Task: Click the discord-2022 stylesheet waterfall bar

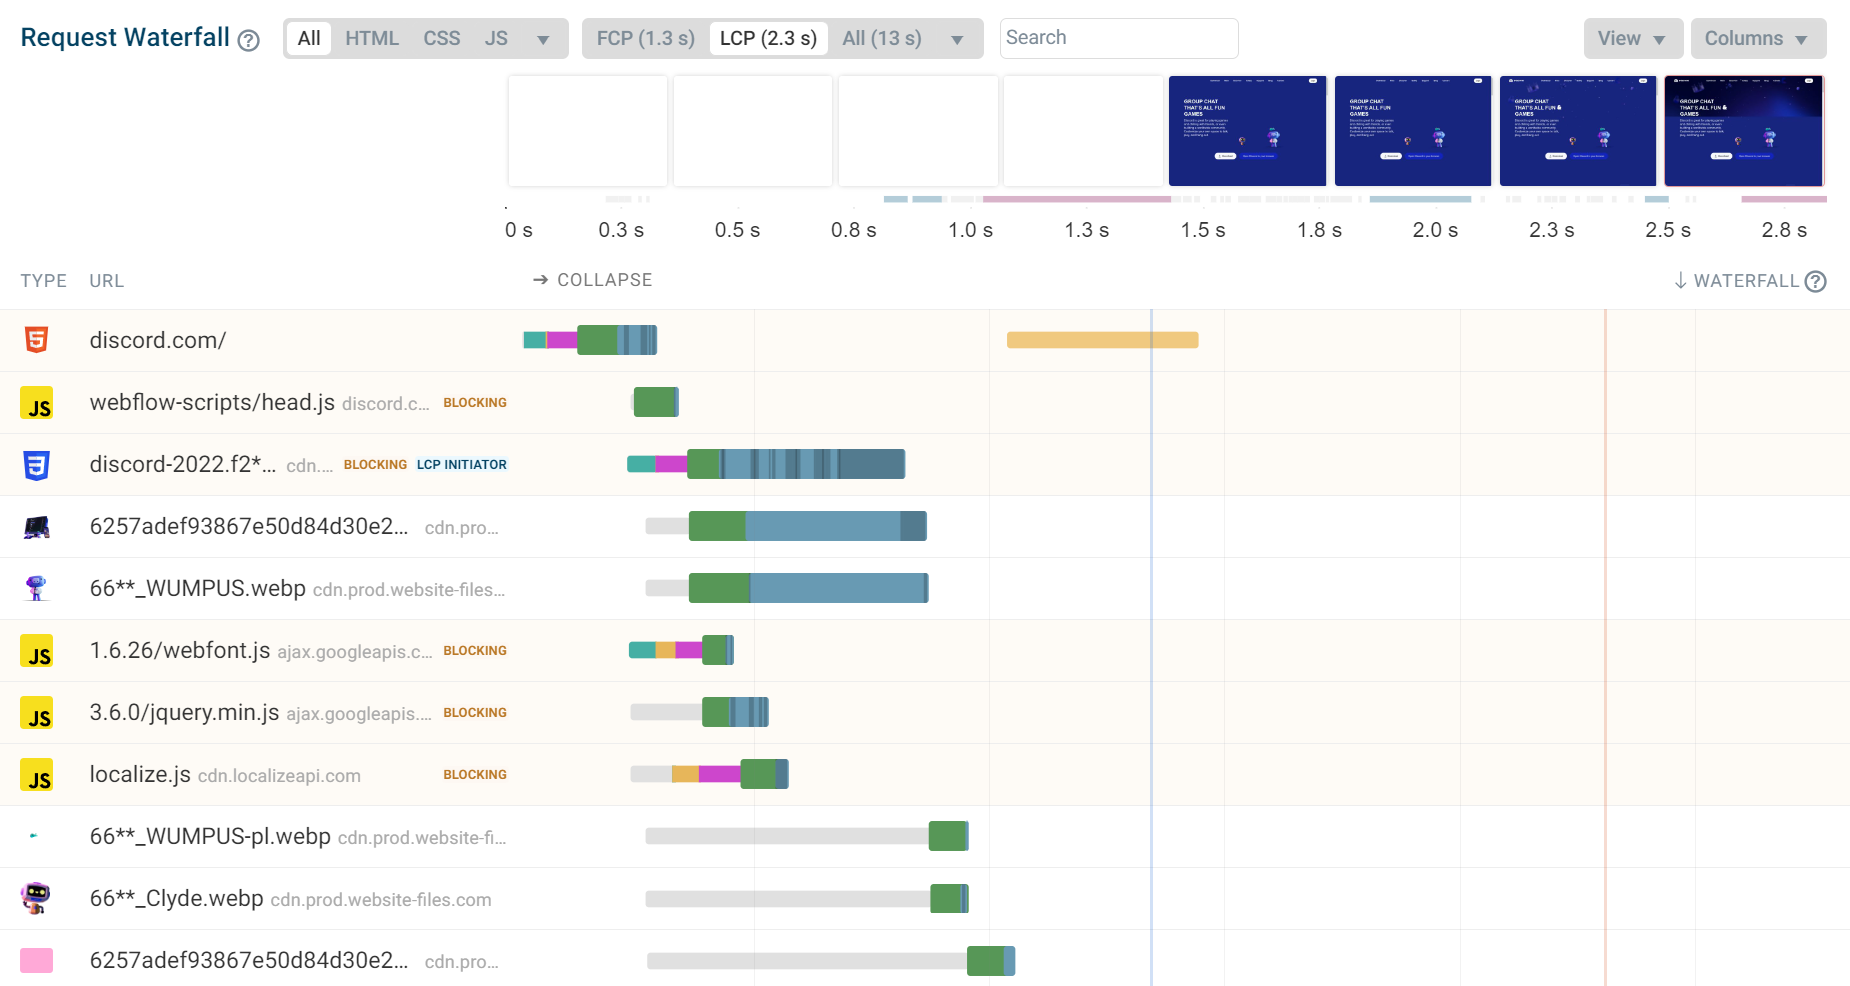Action: click(x=766, y=464)
